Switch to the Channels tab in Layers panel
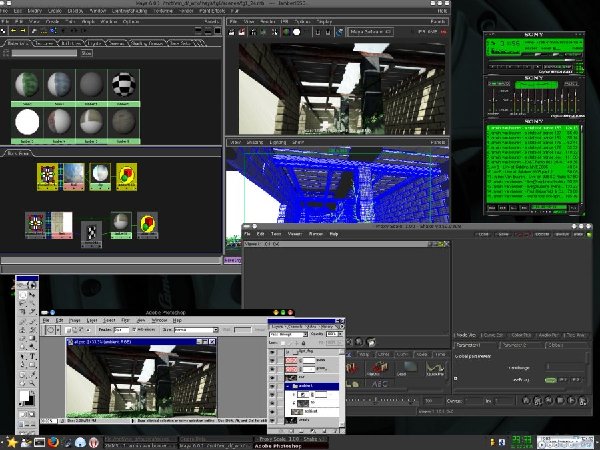Viewport: 600px width, 450px height. (295, 327)
